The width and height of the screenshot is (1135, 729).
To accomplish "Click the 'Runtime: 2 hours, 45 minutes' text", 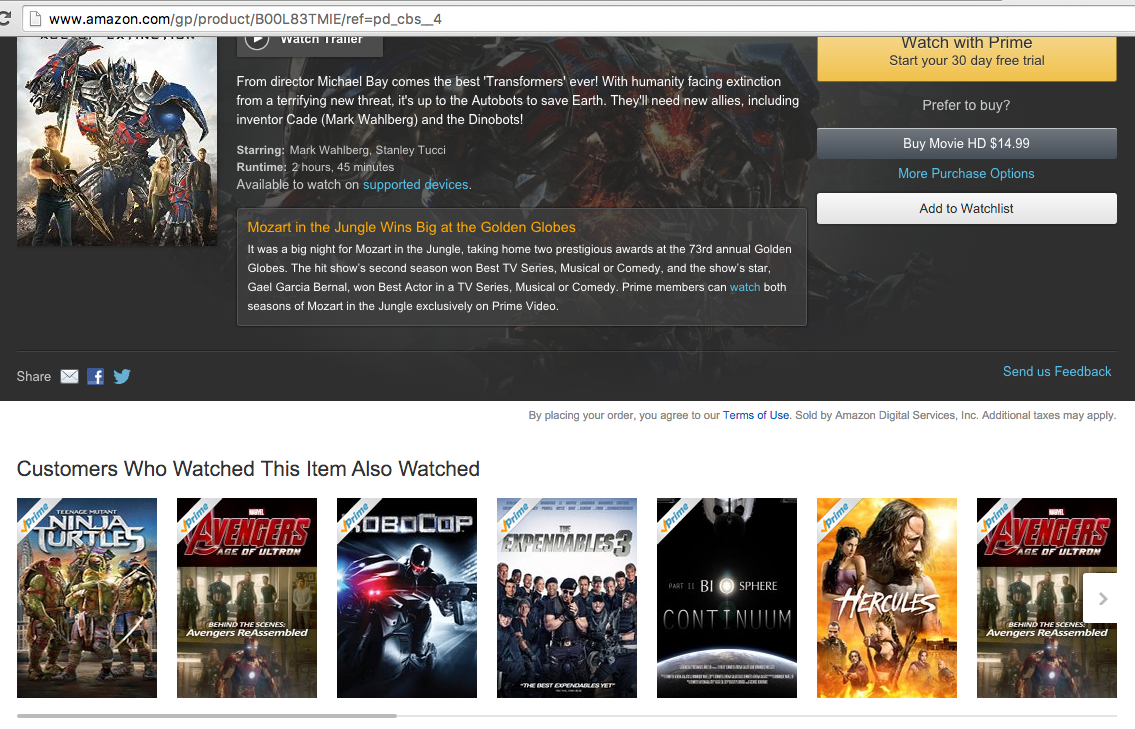I will [x=316, y=167].
